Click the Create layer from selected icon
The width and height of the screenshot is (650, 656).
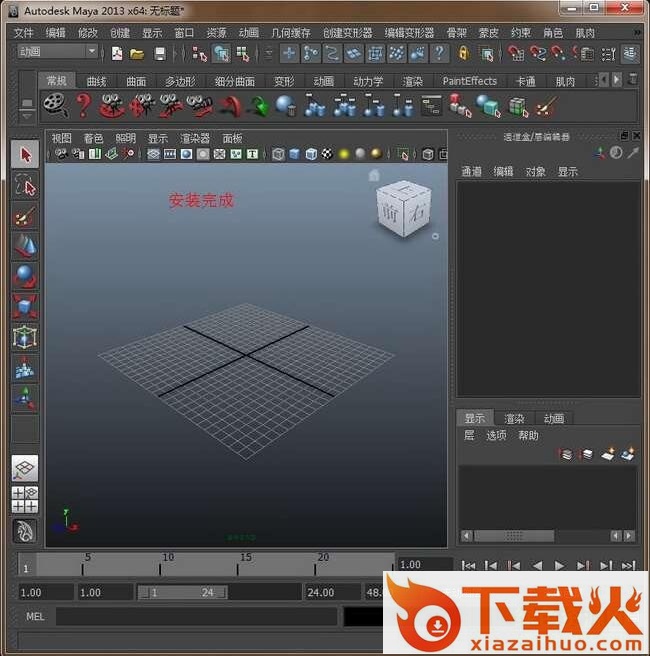[628, 454]
